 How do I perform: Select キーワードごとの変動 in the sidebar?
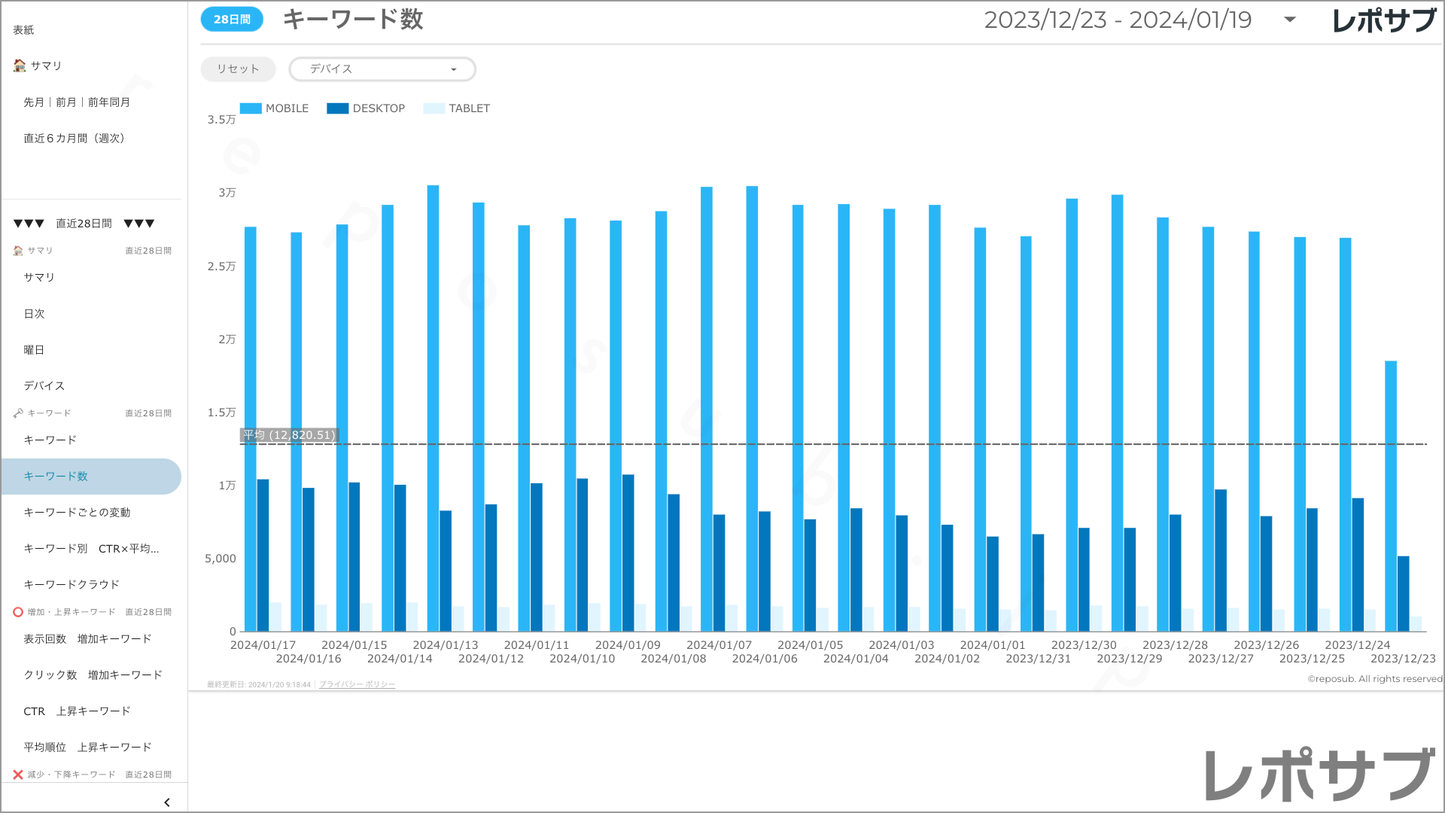pyautogui.click(x=77, y=512)
